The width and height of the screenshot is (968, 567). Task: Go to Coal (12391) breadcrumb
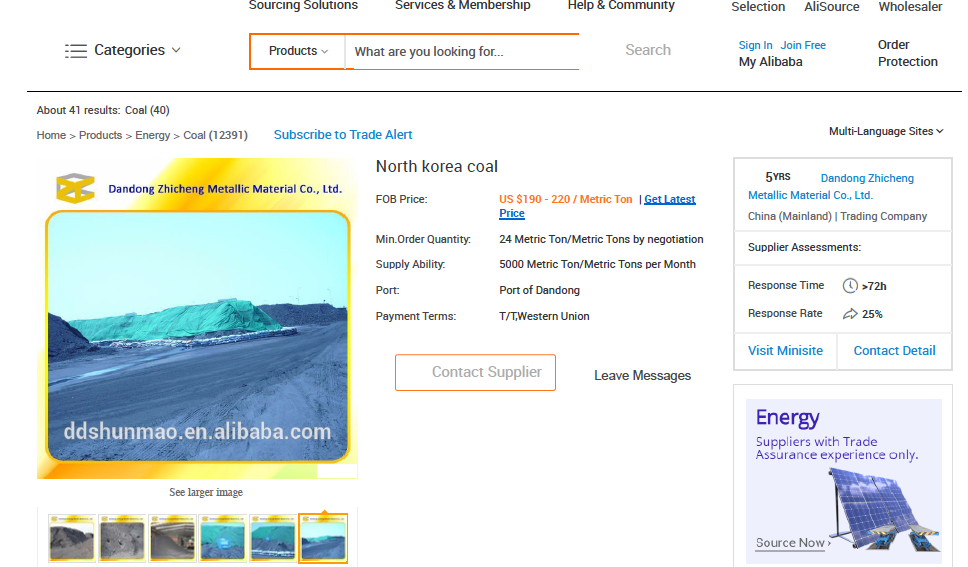pyautogui.click(x=215, y=135)
